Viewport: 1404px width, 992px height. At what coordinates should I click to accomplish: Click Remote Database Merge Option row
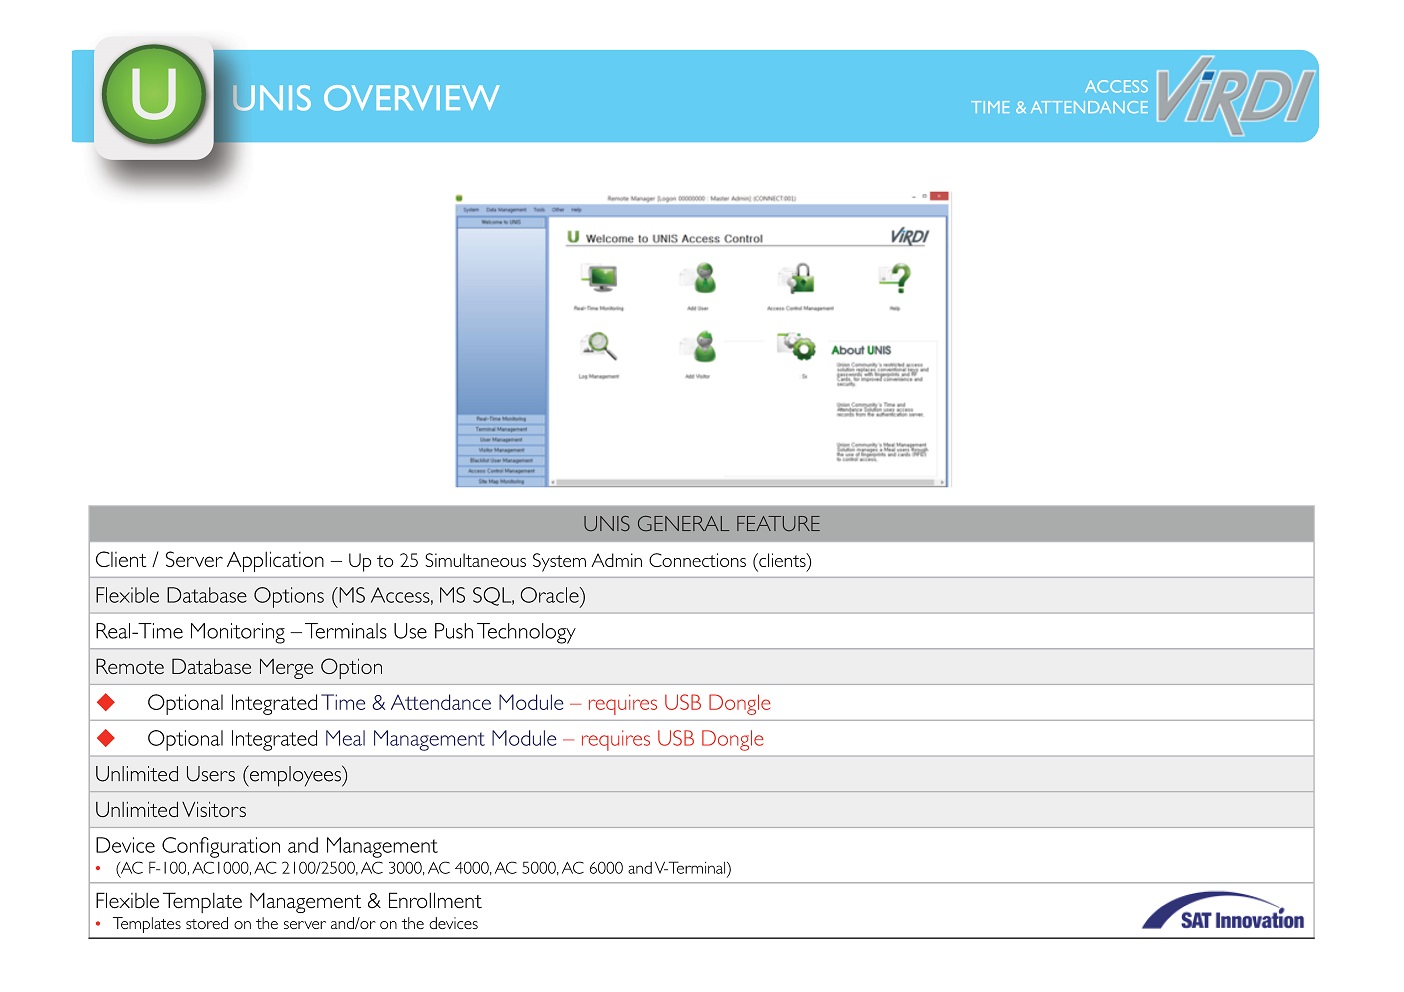(701, 667)
